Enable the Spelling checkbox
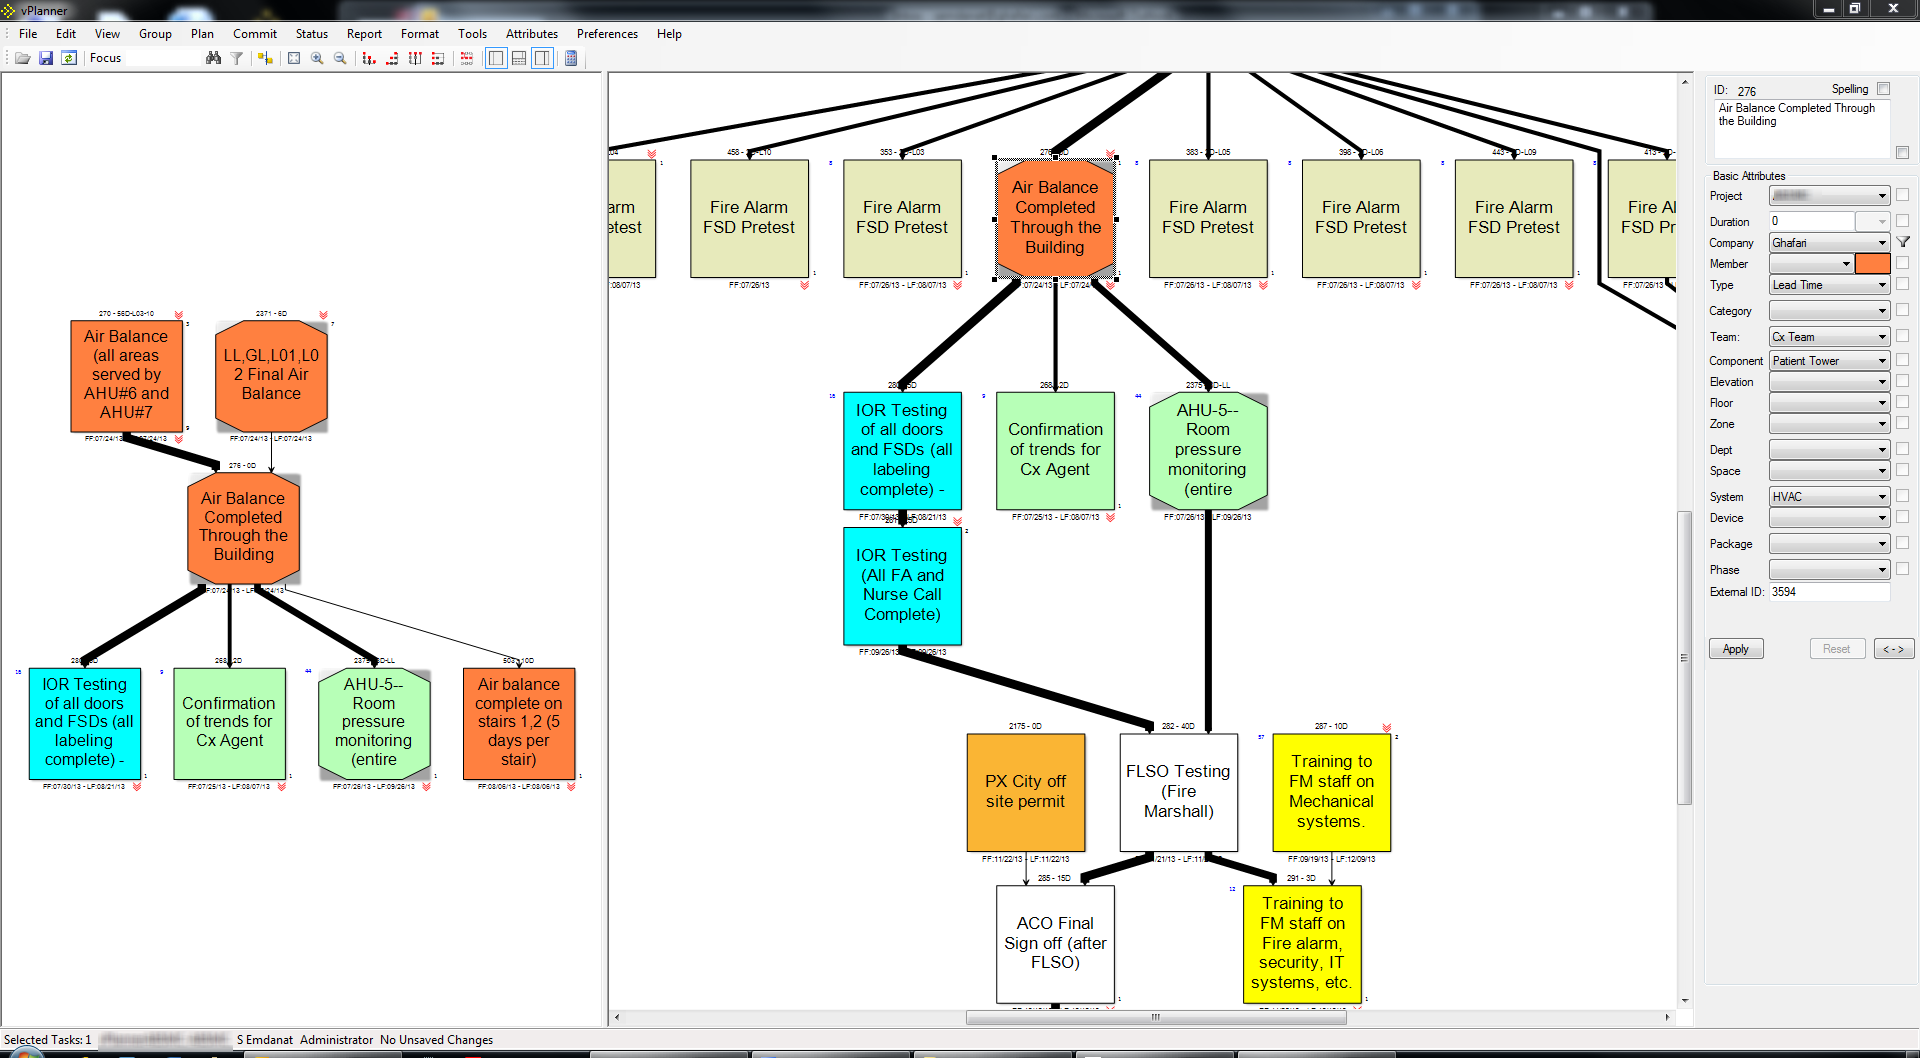This screenshot has height=1058, width=1920. [x=1884, y=89]
